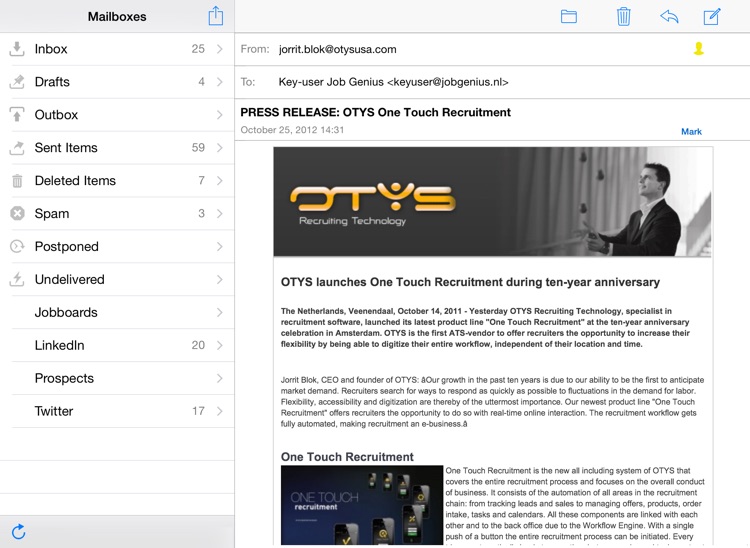Open the LinkedIn mailbox
This screenshot has height=548, width=750.
coord(59,345)
